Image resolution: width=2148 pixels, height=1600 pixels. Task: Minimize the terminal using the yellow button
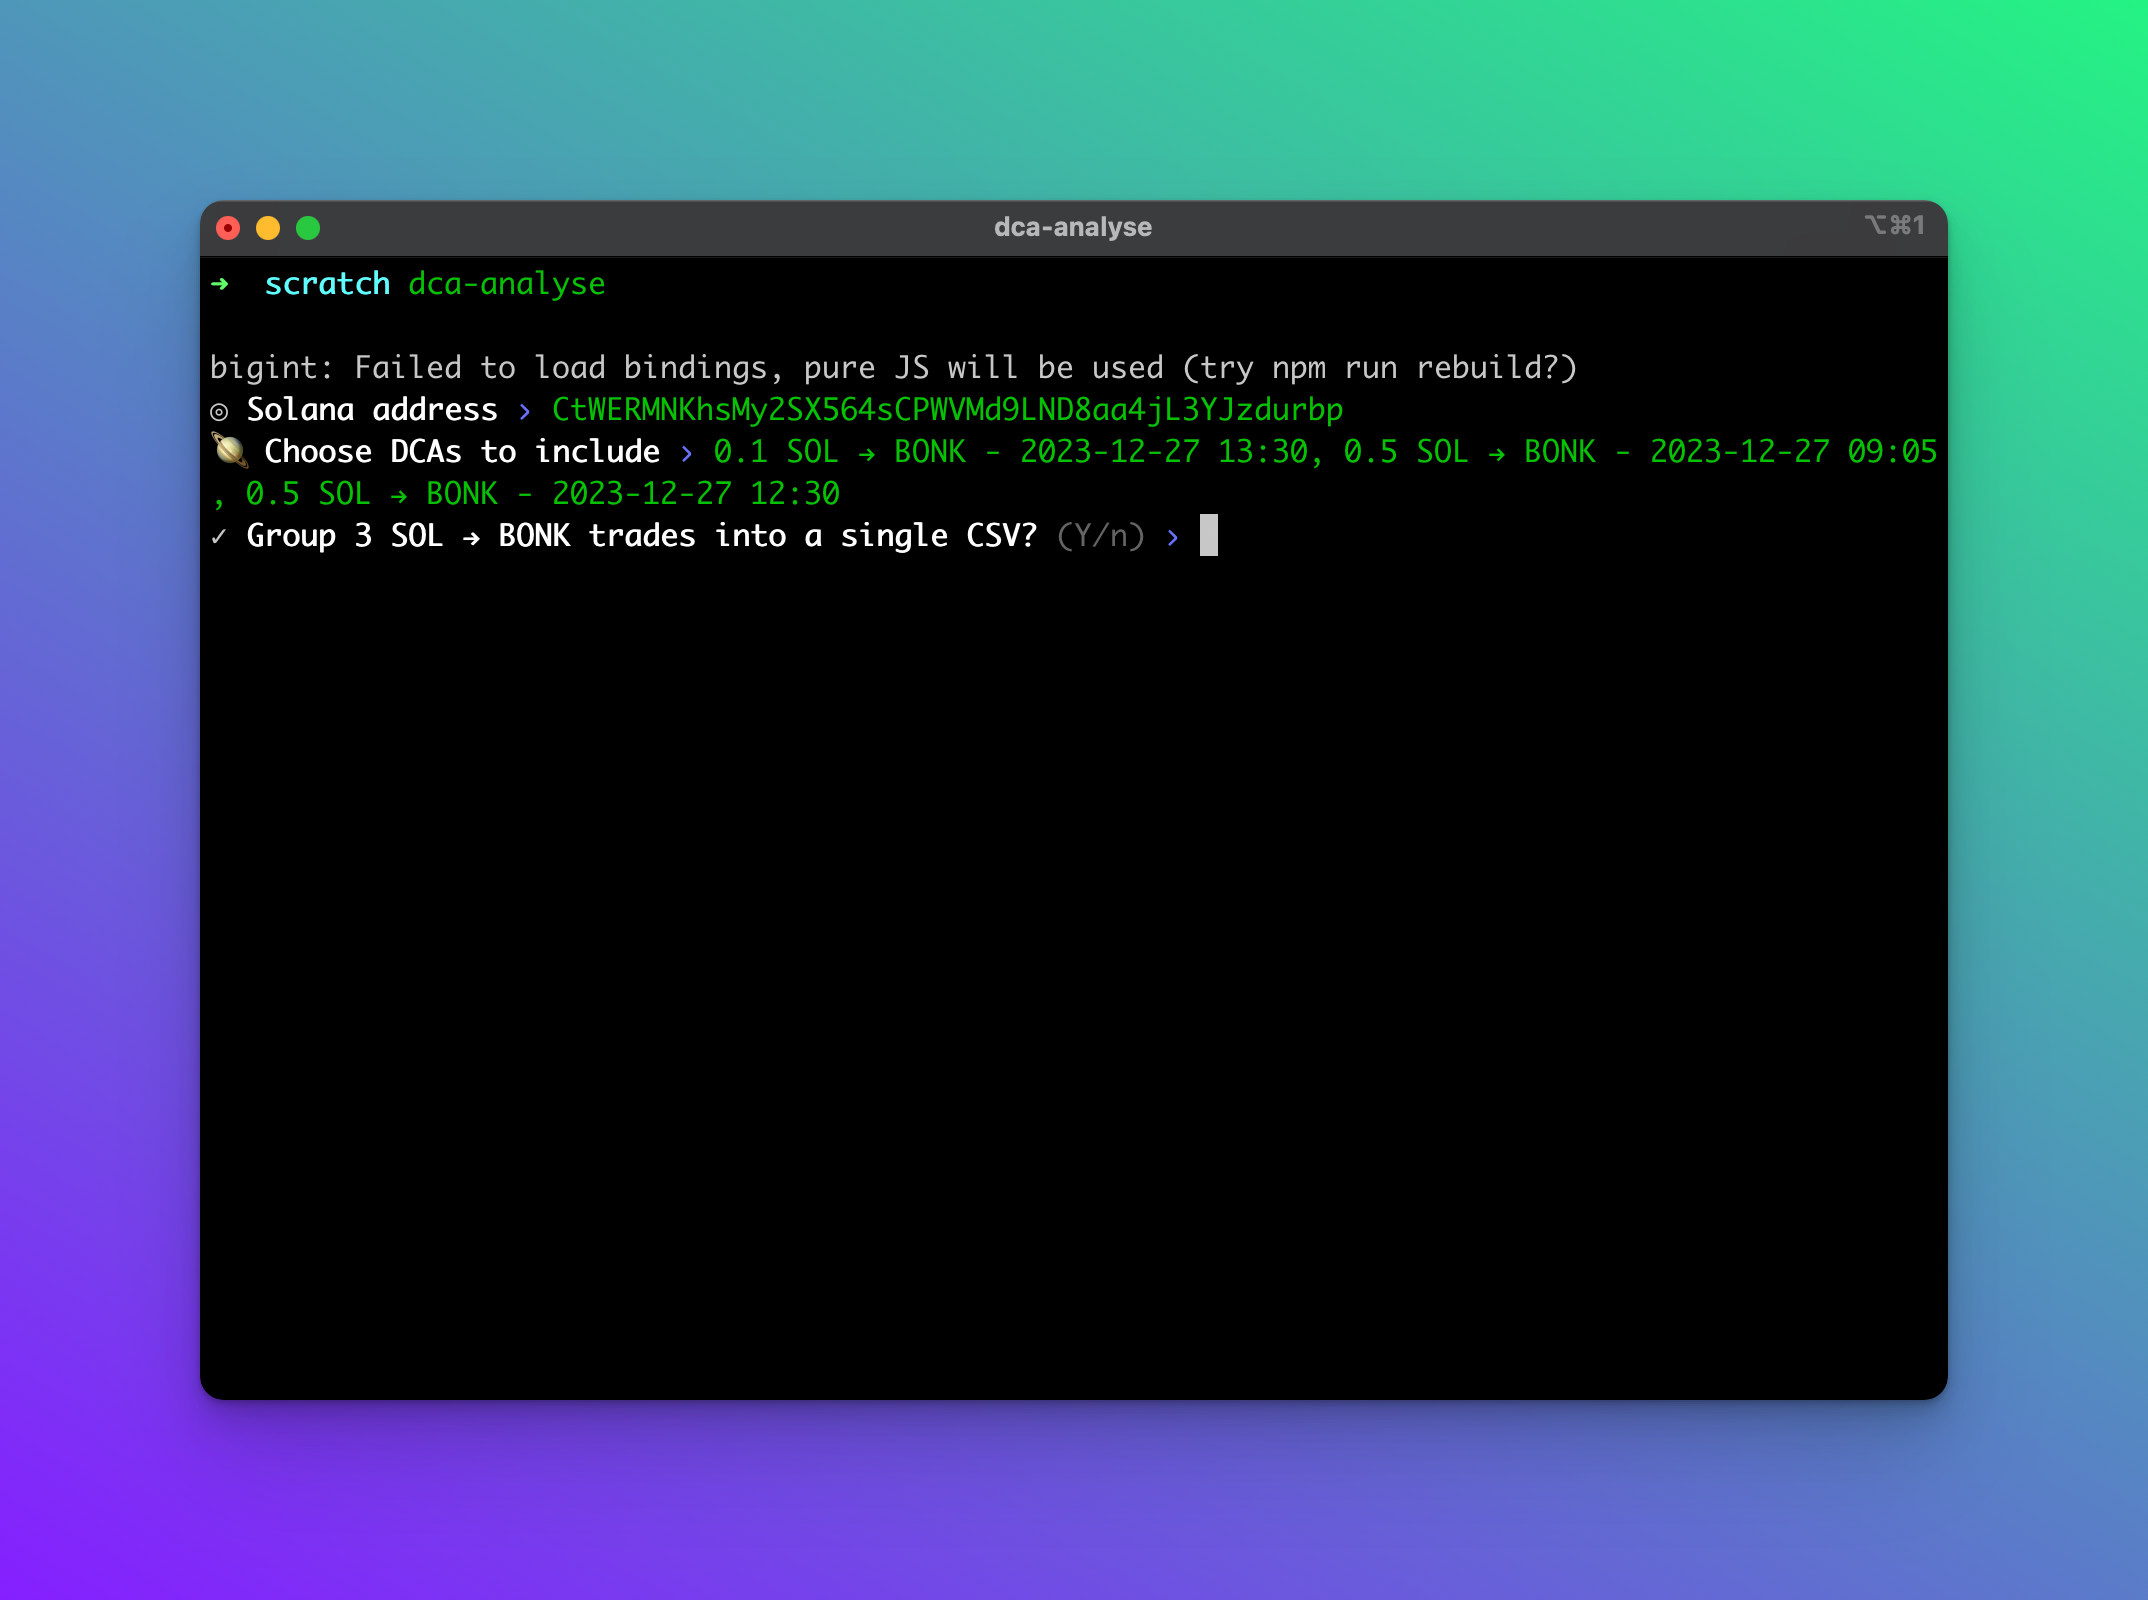point(268,228)
